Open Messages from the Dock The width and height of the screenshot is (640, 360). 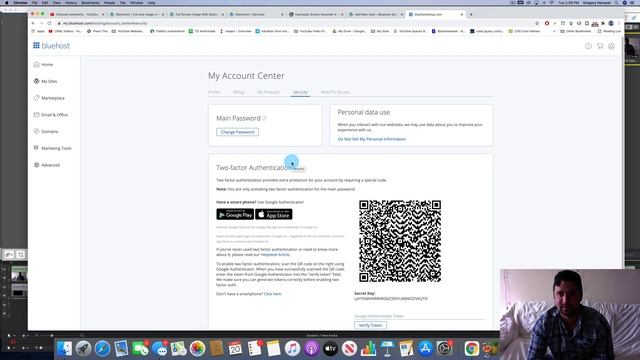(159, 349)
